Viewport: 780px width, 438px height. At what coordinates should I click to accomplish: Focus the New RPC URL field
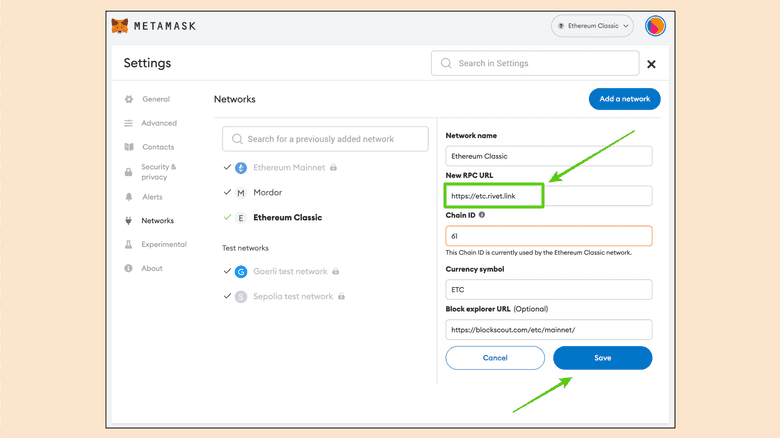548,196
